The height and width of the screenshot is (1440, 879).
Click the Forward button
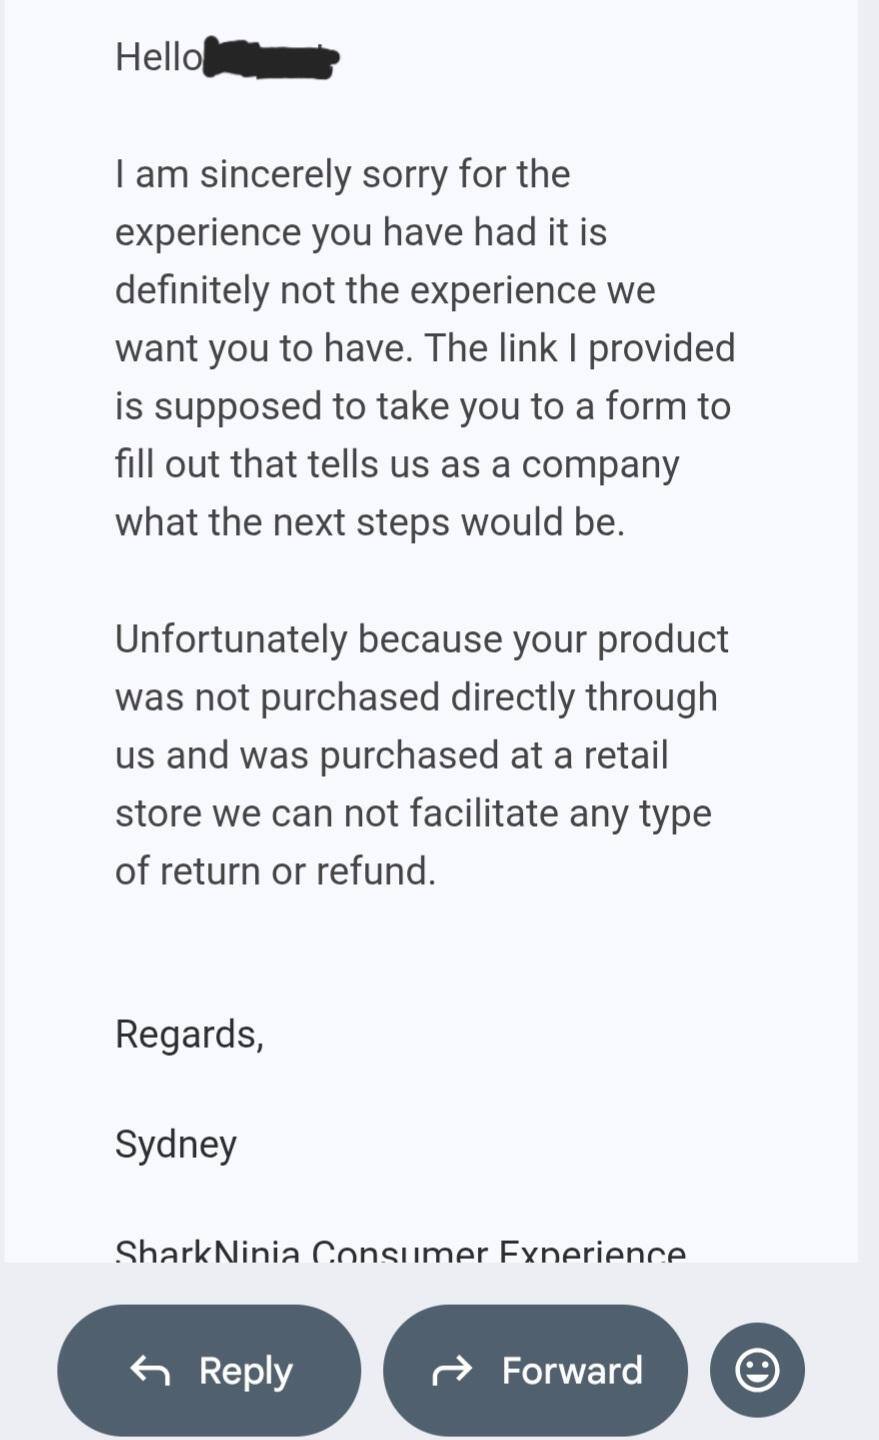tap(533, 1370)
